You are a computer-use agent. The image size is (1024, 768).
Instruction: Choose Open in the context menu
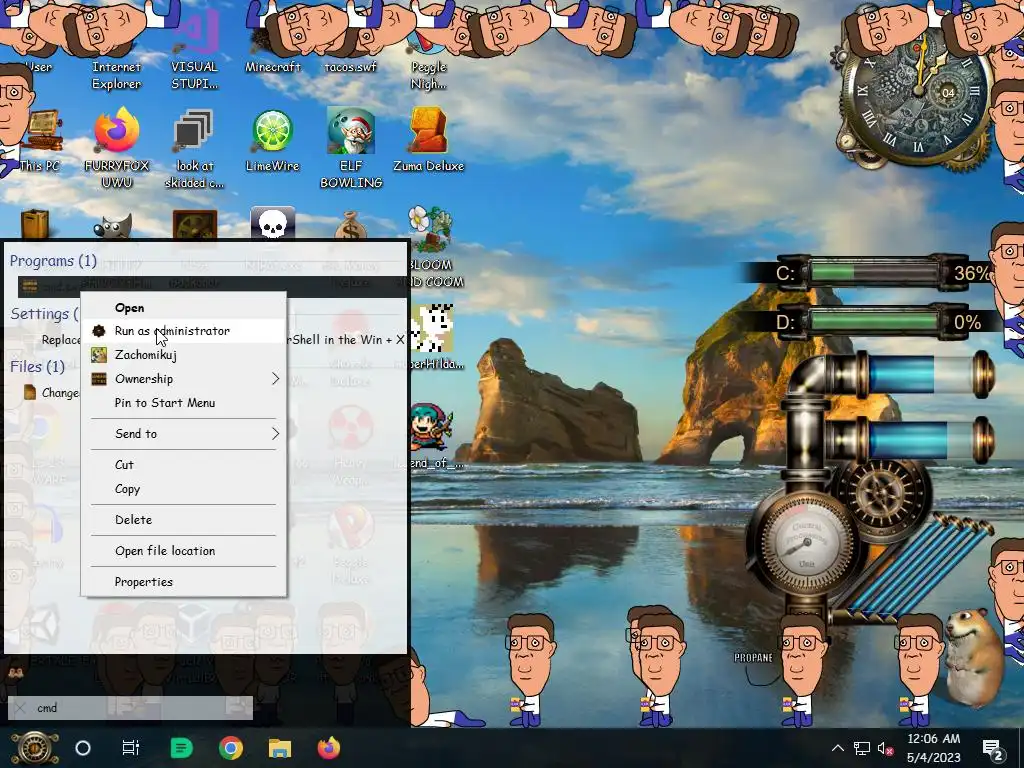click(x=184, y=308)
